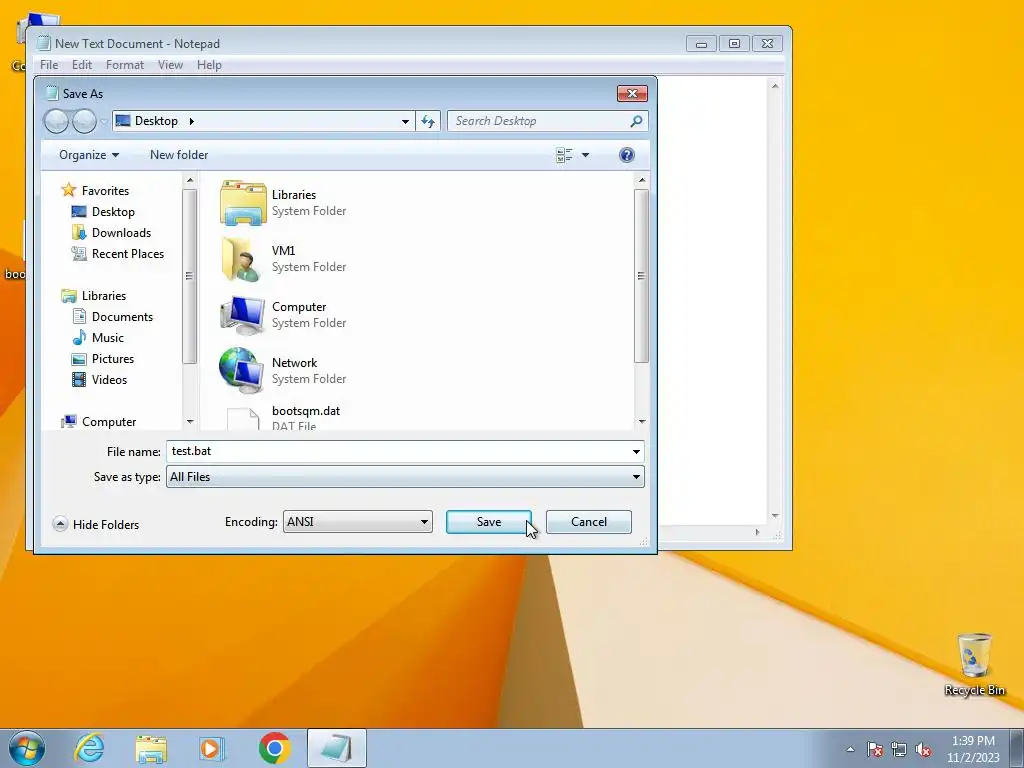Viewport: 1024px width, 768px height.
Task: Click the Back navigation arrow in Save As
Action: 56,121
